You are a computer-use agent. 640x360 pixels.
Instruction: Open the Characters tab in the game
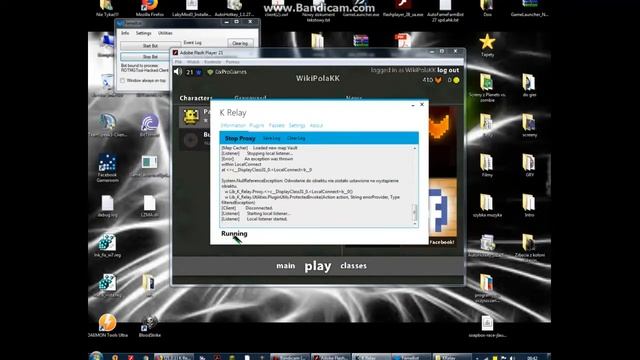[196, 98]
